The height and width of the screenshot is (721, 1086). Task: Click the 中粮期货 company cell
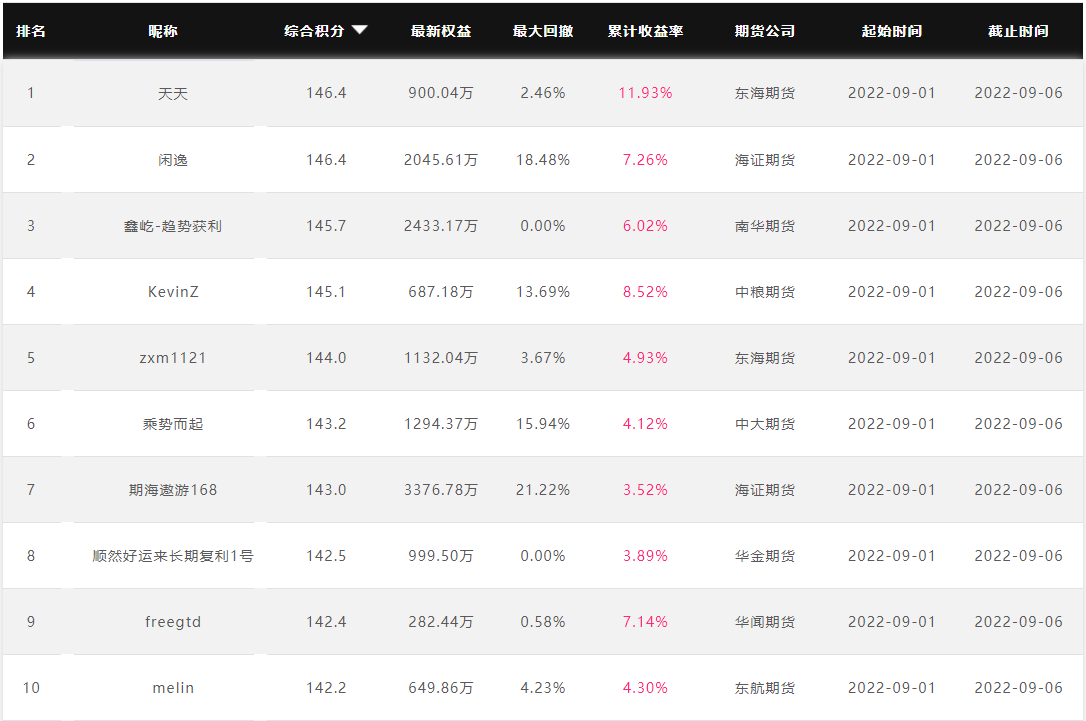765,292
